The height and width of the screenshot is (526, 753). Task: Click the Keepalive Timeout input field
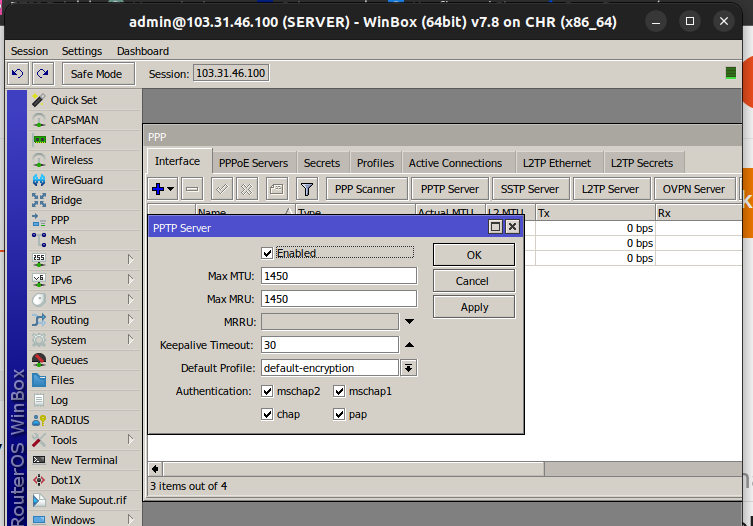(330, 345)
